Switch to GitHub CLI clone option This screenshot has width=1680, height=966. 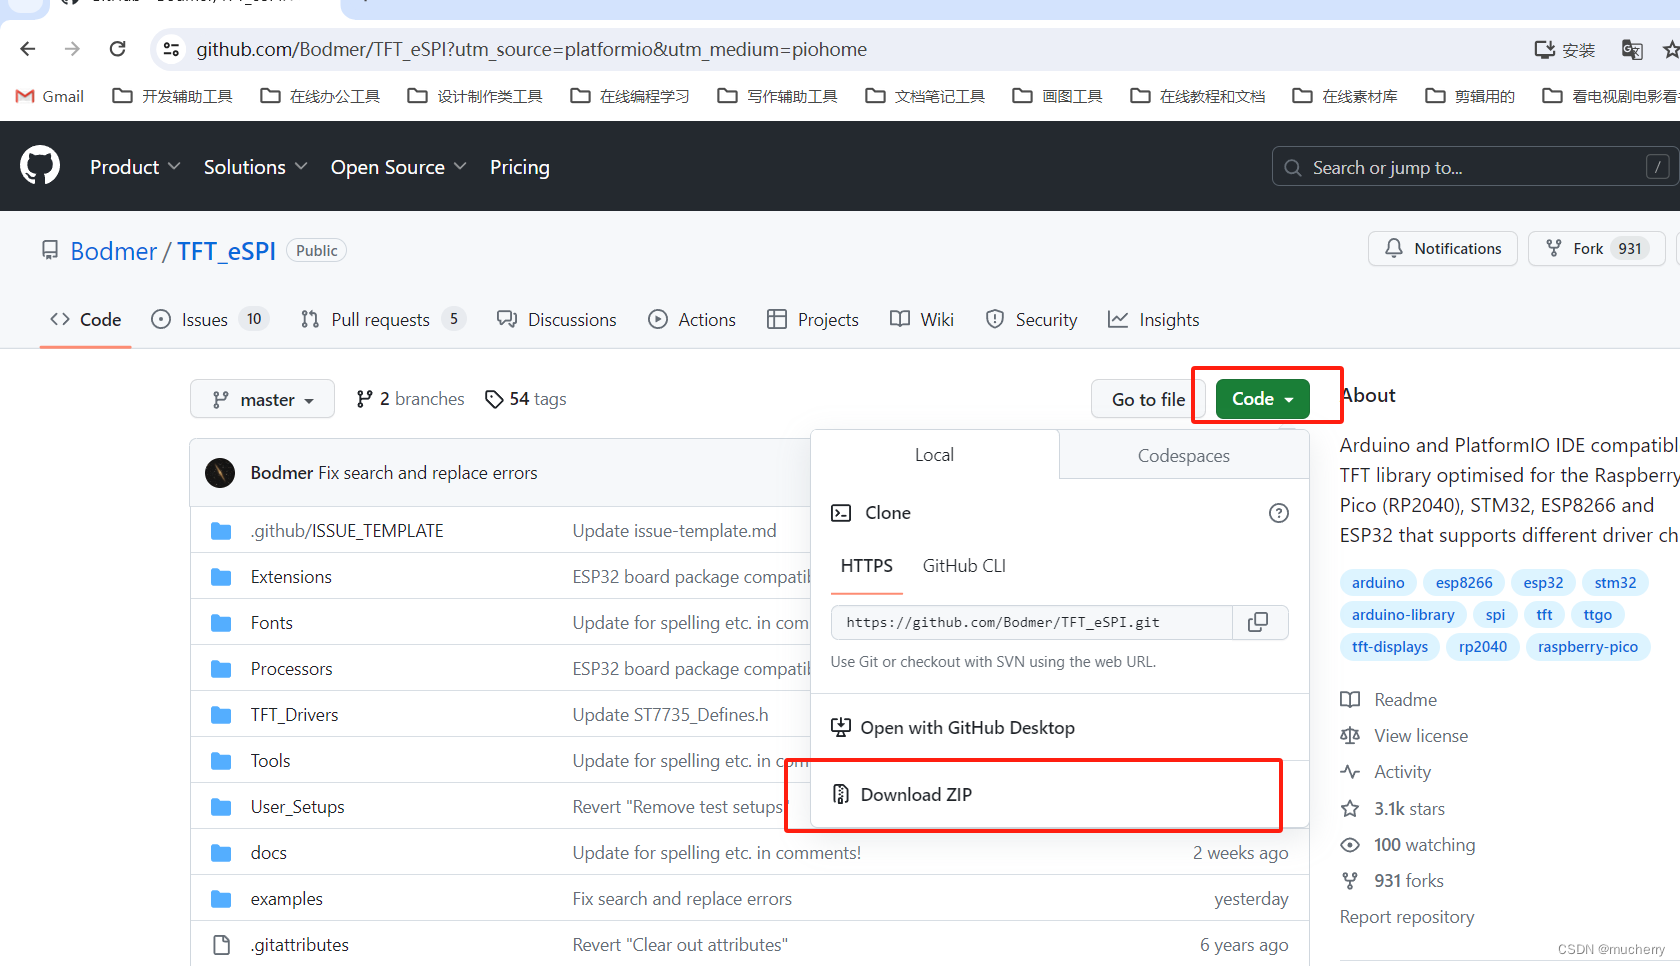tap(964, 566)
